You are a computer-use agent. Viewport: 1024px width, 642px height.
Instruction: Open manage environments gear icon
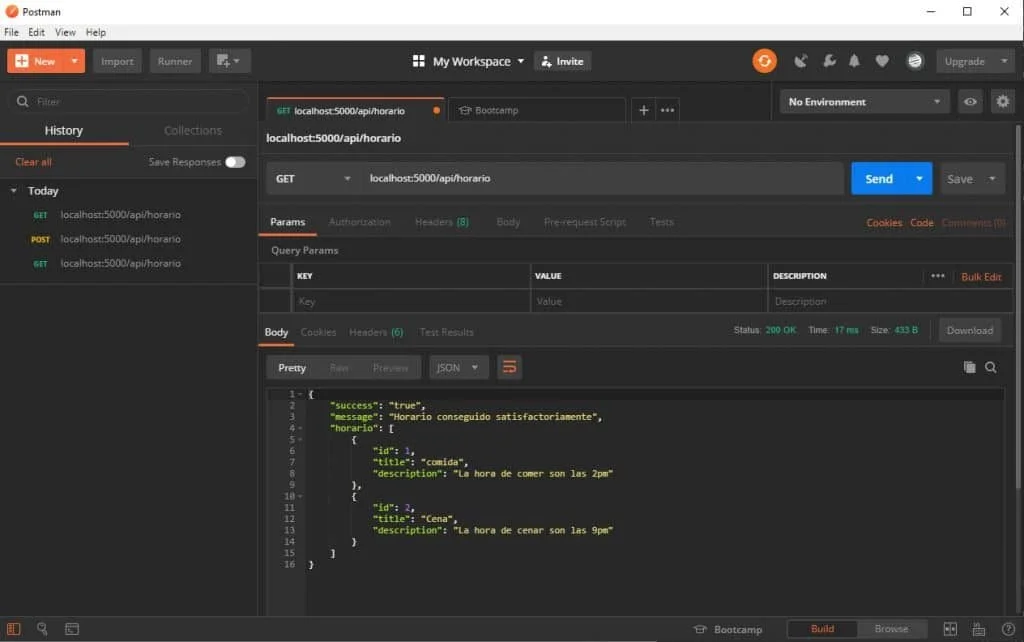(1002, 102)
